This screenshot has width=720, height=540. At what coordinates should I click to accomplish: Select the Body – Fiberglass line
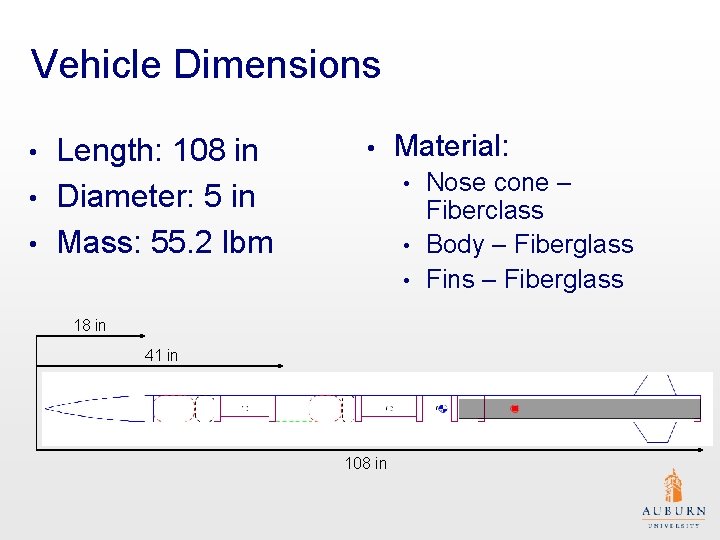pyautogui.click(x=530, y=244)
